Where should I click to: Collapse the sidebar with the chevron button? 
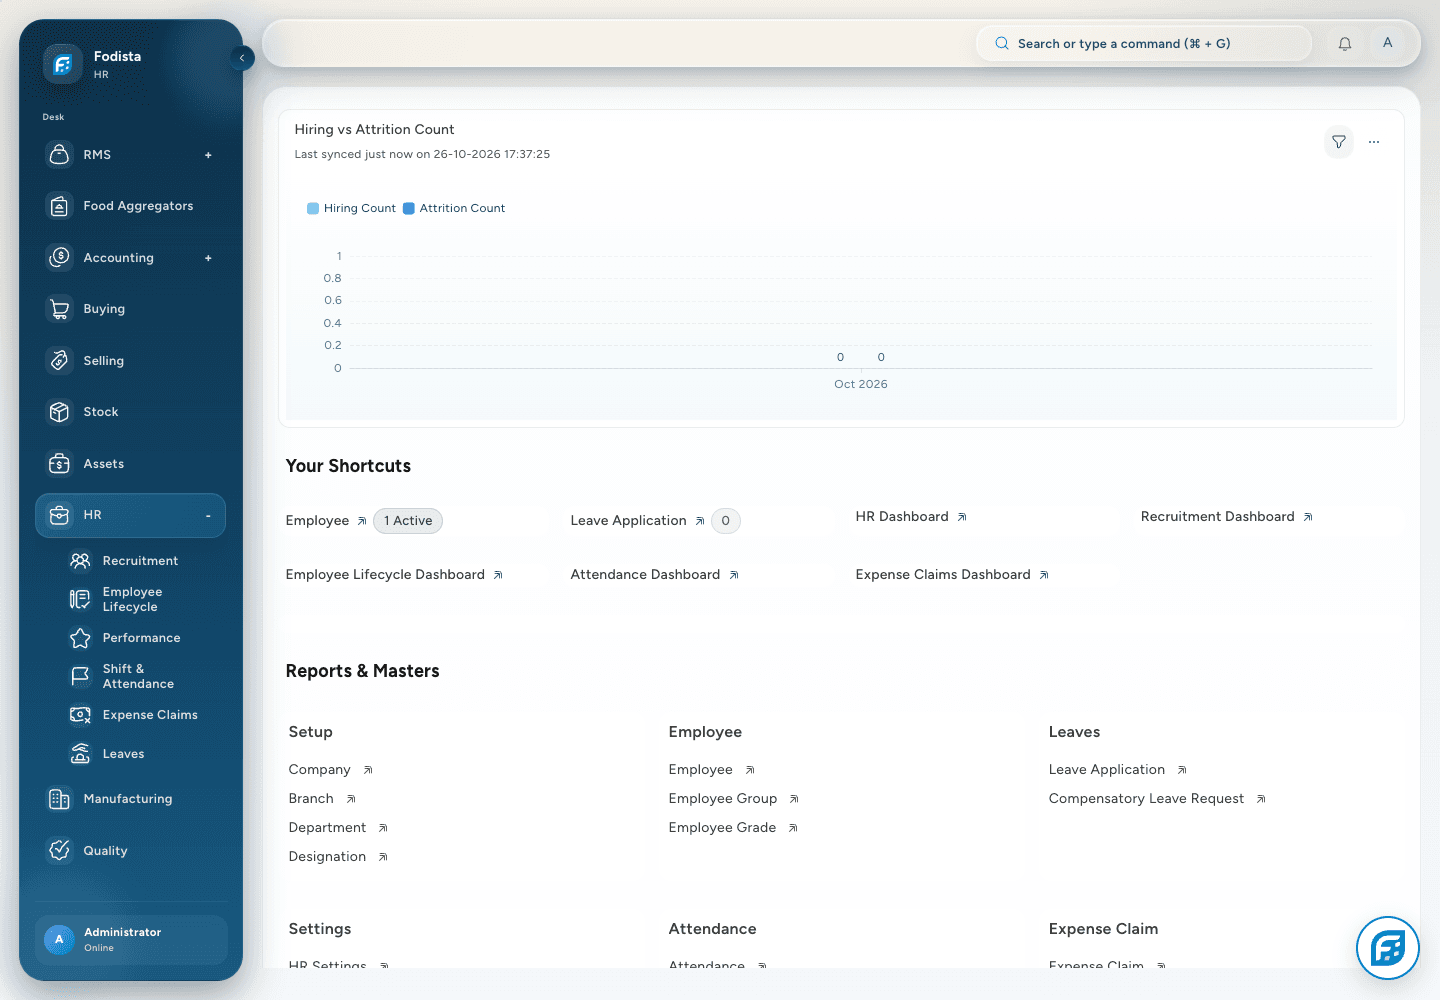pyautogui.click(x=242, y=58)
